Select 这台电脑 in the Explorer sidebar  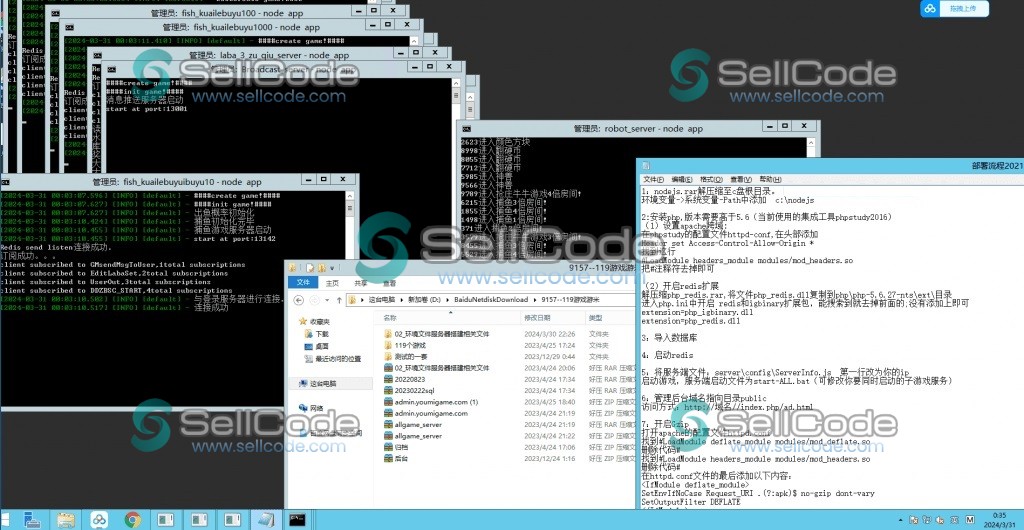324,384
